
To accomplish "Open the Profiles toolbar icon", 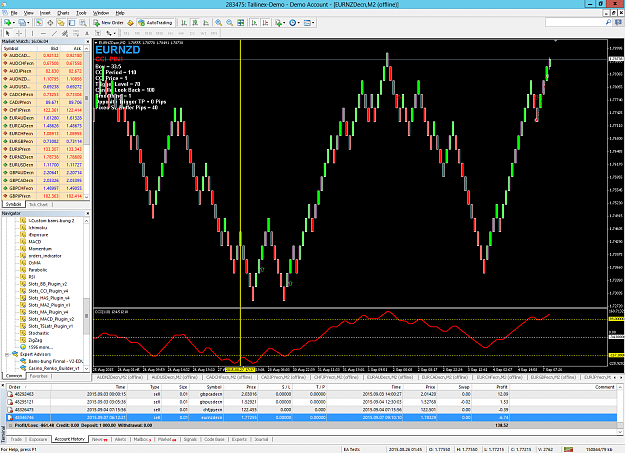I will (x=23, y=23).
